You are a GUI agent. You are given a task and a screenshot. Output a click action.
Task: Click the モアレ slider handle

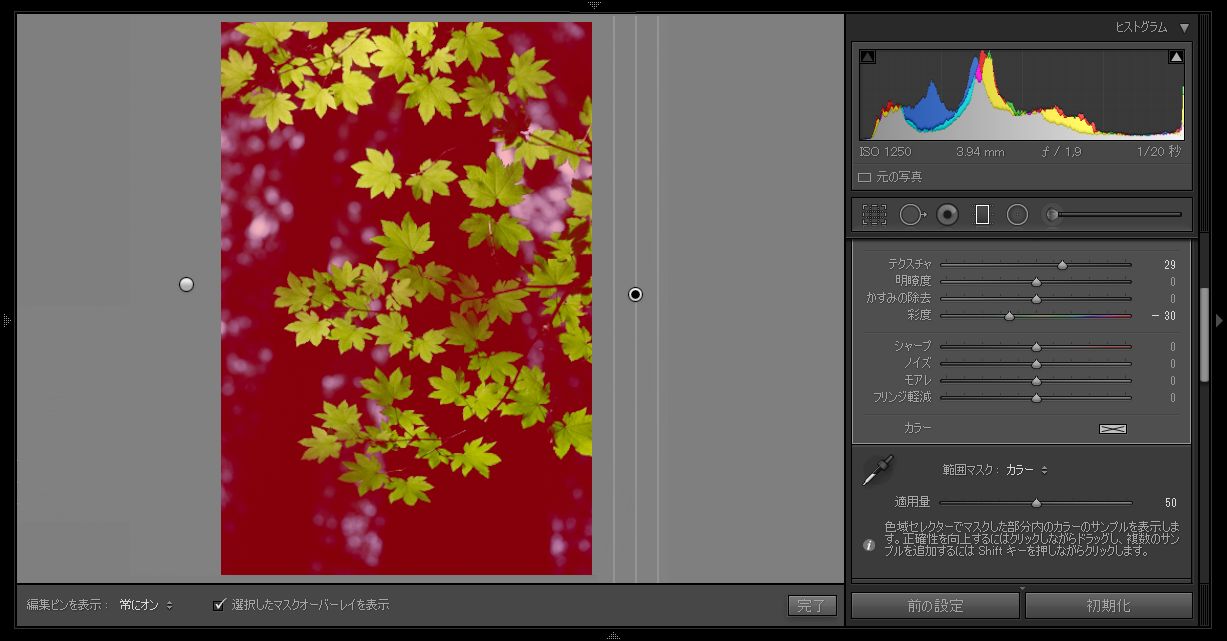[x=1036, y=381]
